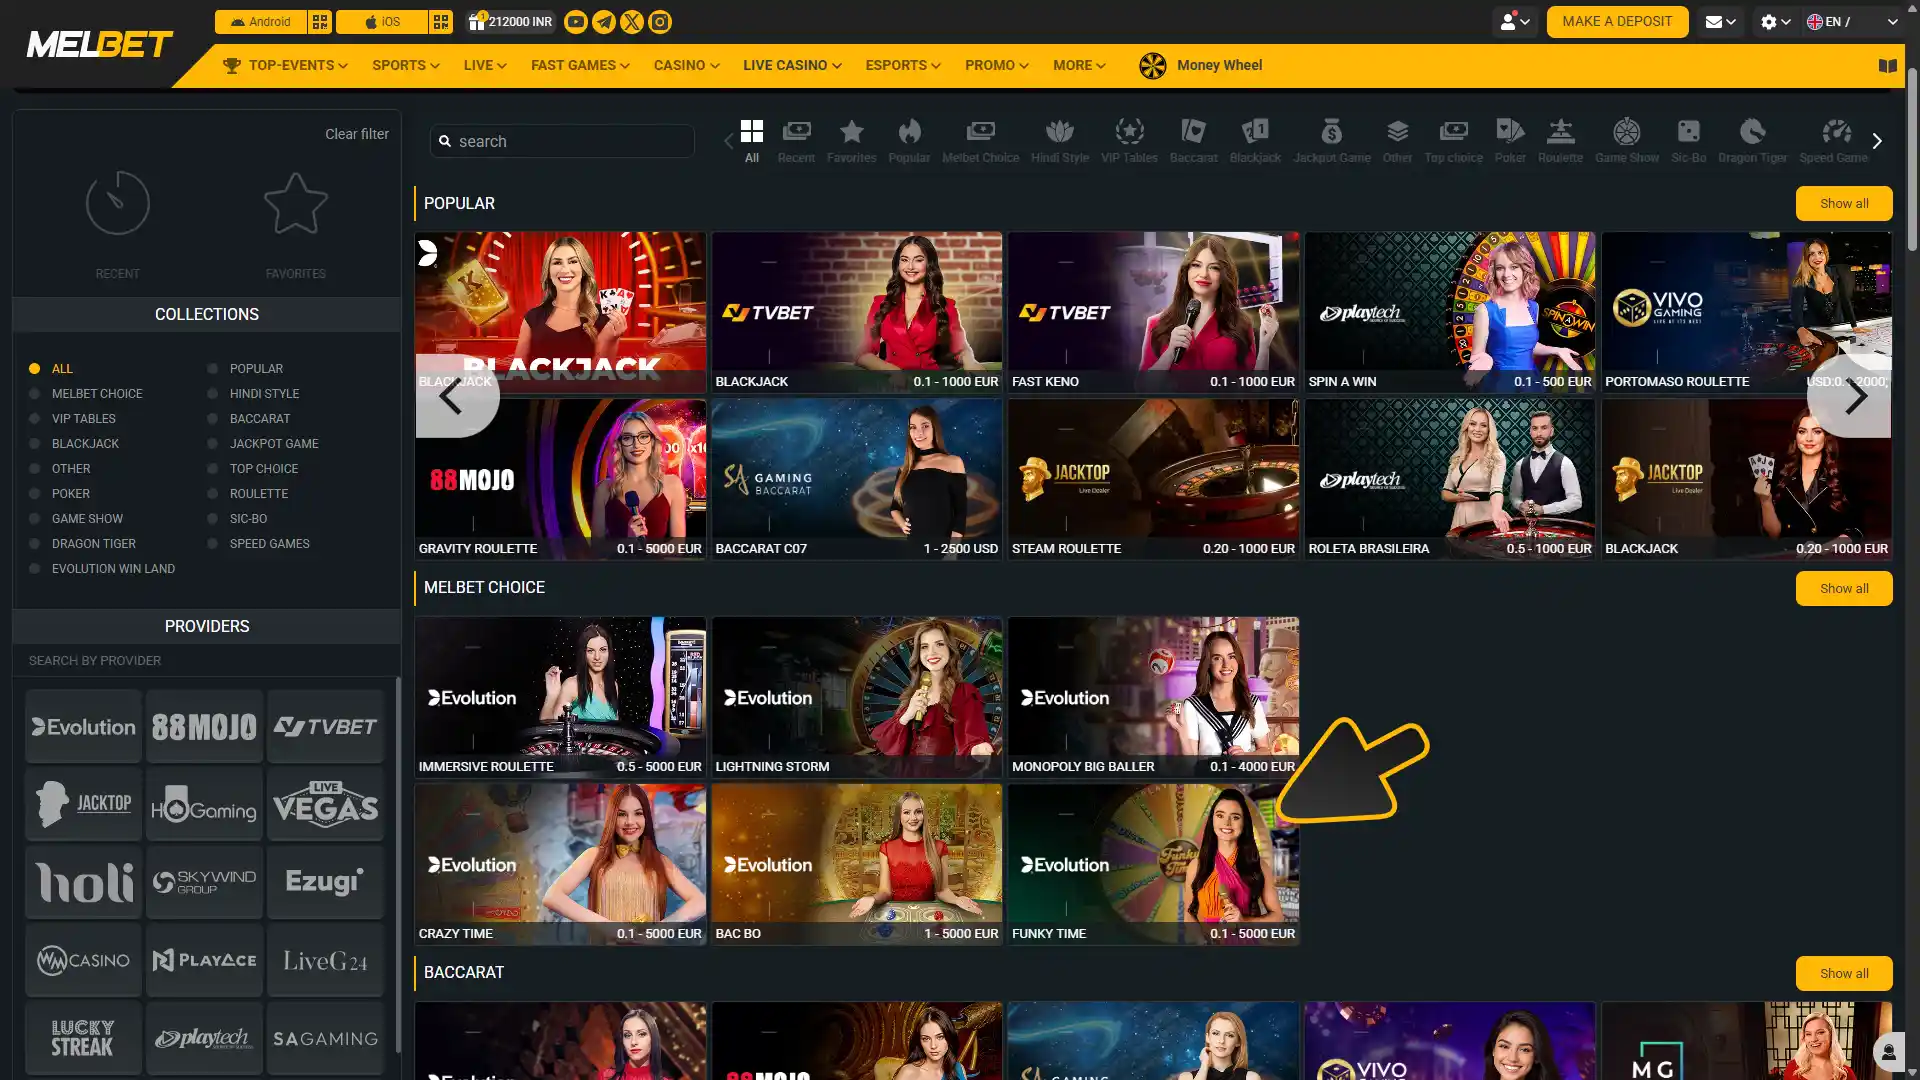Click the Android download button
This screenshot has height=1080, width=1920.
[x=261, y=22]
